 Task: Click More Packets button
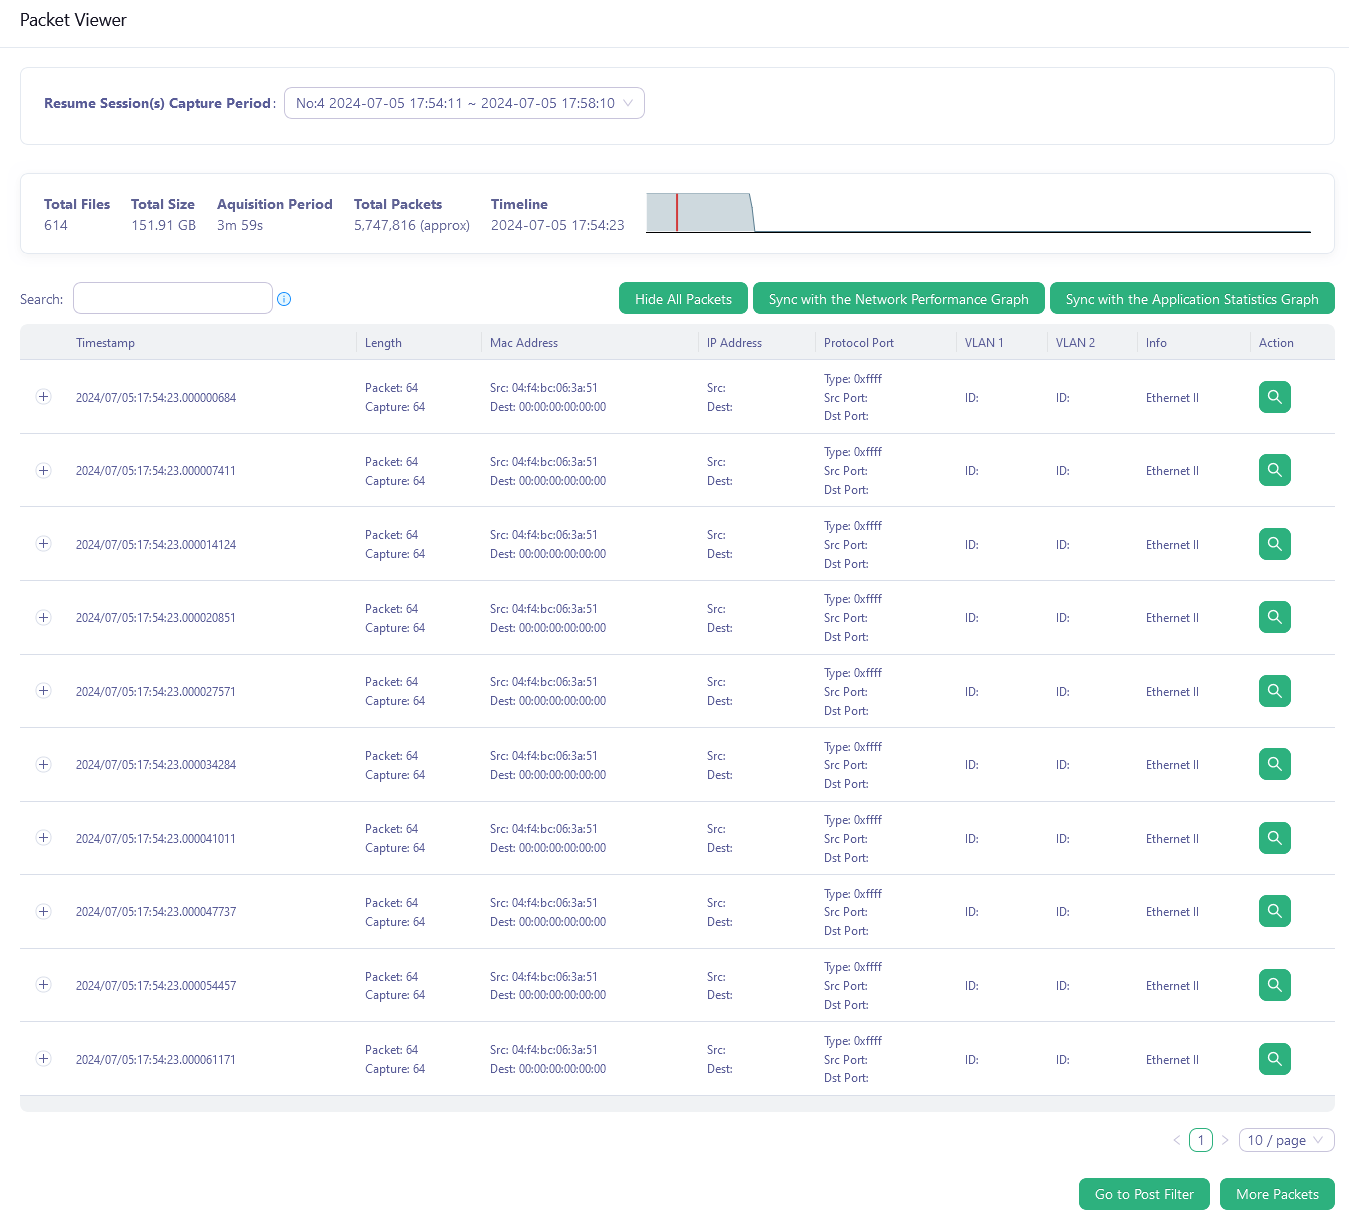tap(1277, 1194)
